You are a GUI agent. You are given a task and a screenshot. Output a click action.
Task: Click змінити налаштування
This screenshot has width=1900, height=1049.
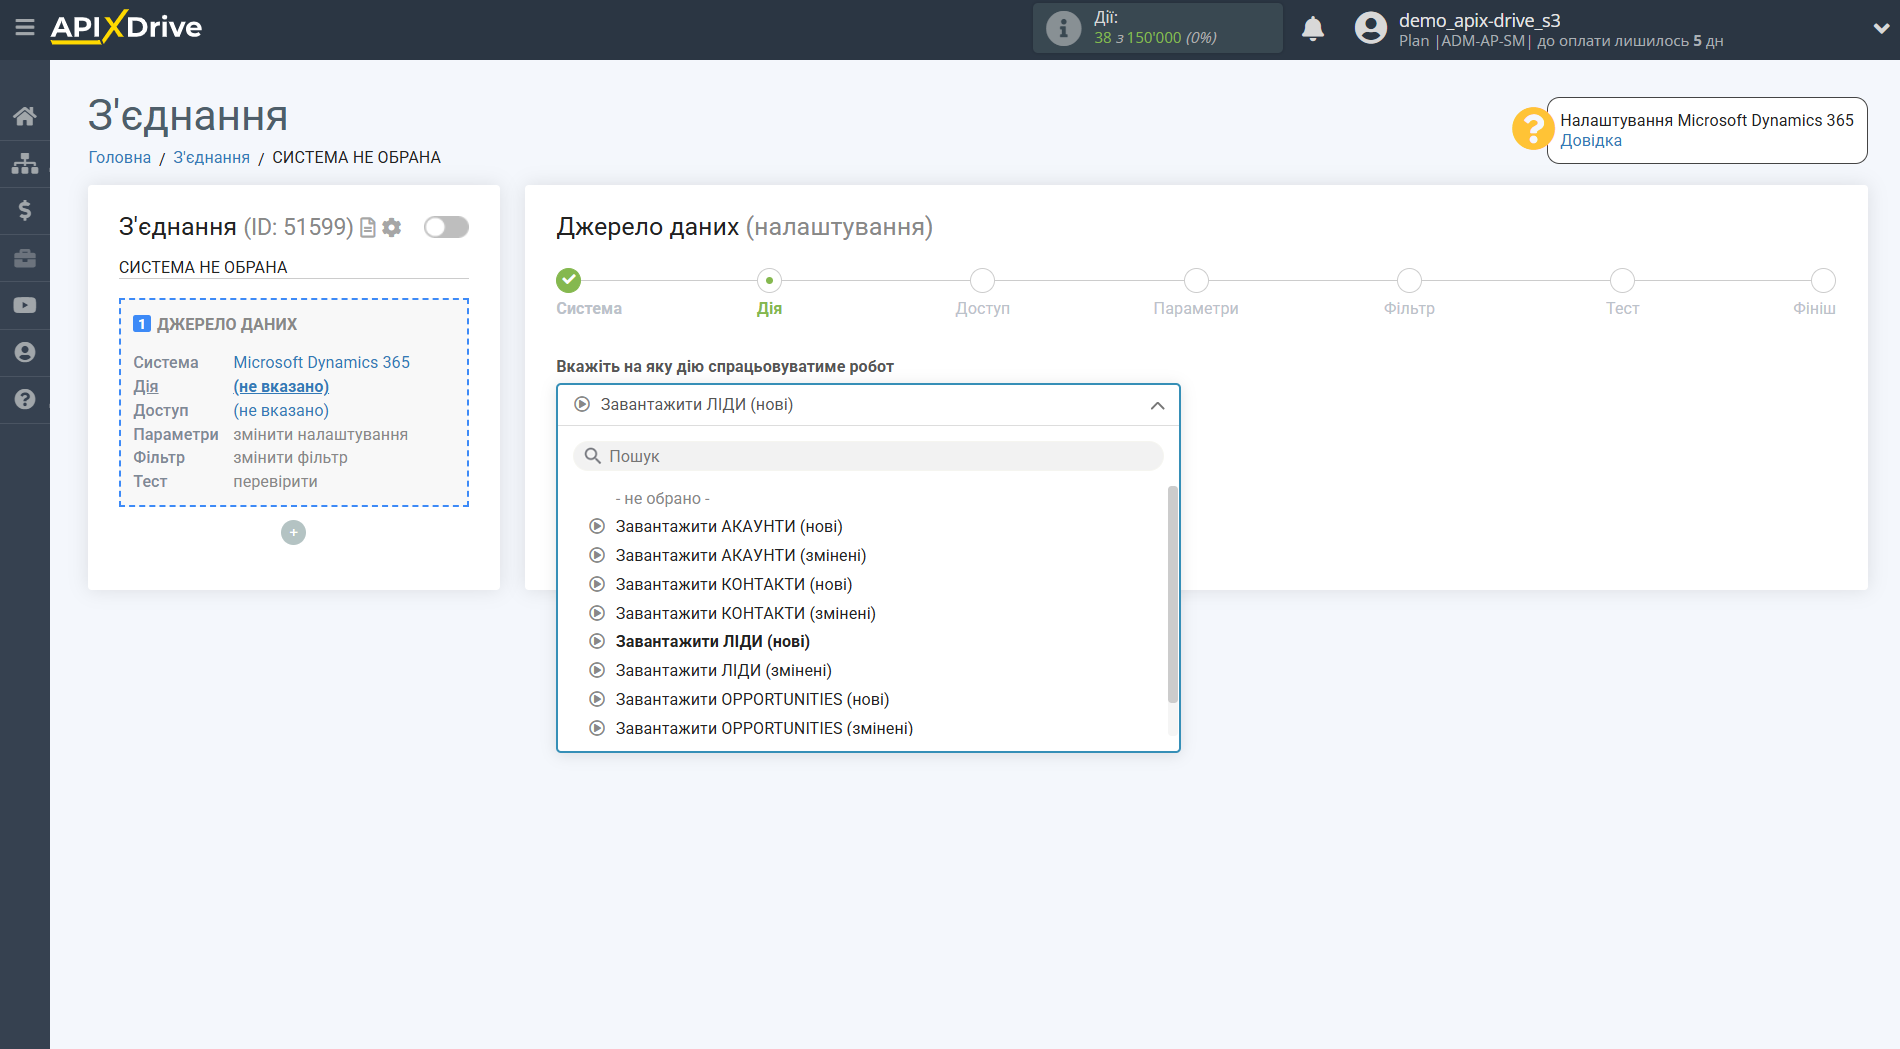[x=320, y=434]
